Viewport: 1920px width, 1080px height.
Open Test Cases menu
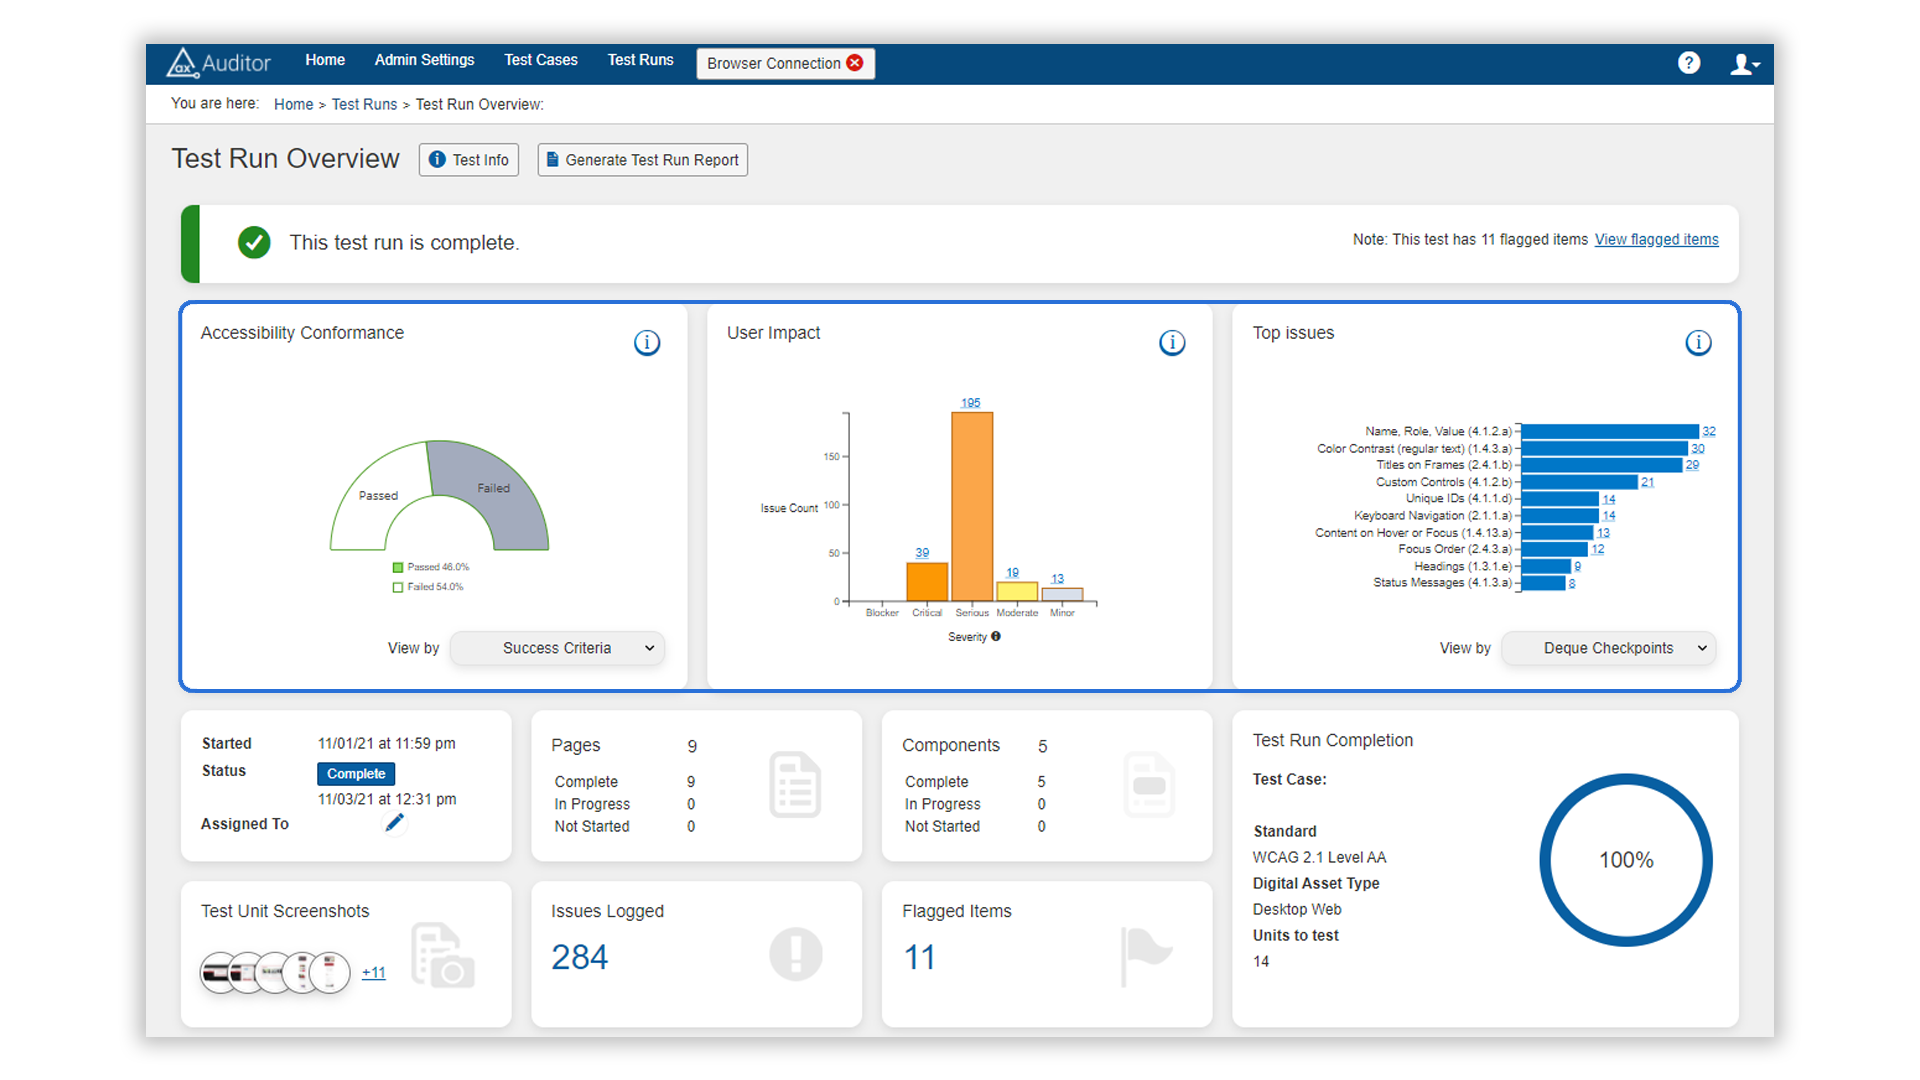541,60
